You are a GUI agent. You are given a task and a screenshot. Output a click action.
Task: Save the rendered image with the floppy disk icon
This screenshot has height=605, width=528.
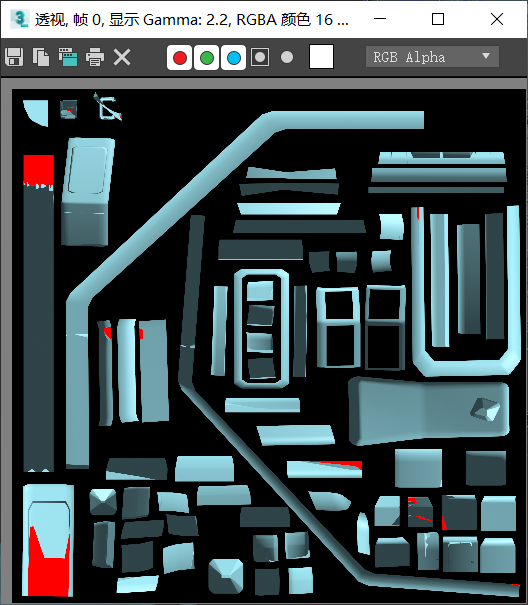pyautogui.click(x=14, y=57)
